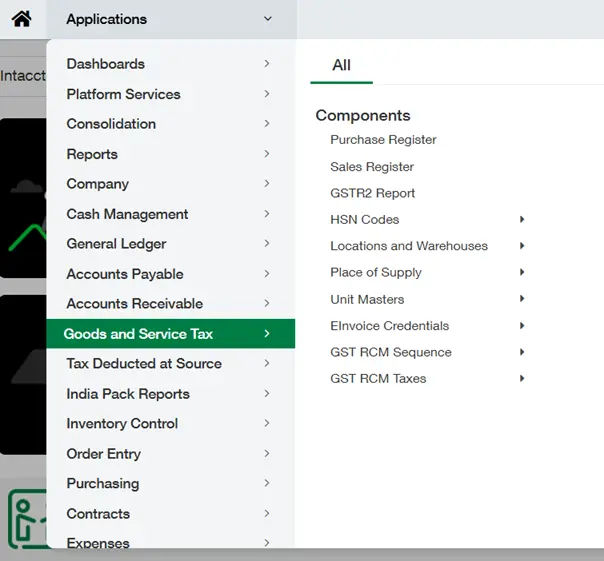Select Accounts Receivable menu item
This screenshot has width=604, height=561.
(134, 304)
